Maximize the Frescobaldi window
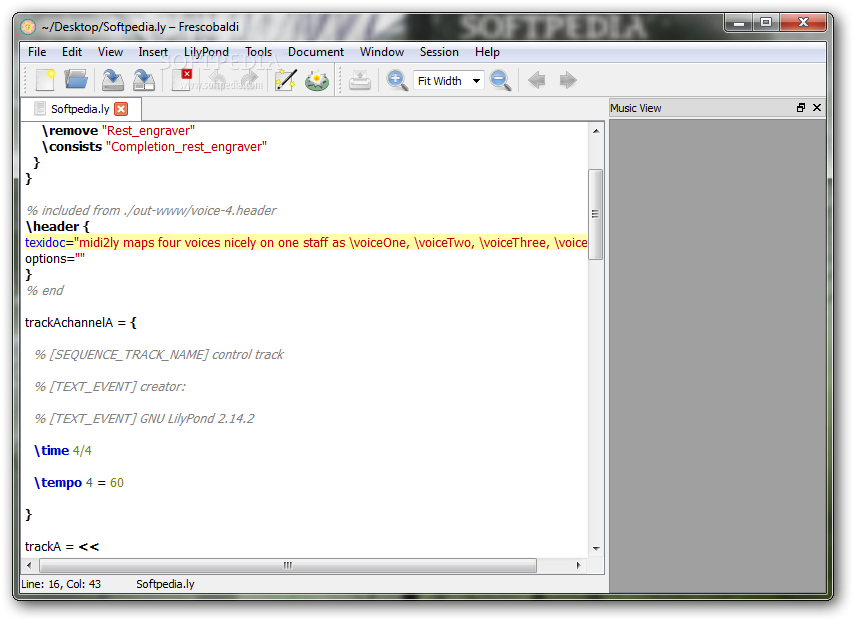Screen dimensions: 854x621 point(766,23)
